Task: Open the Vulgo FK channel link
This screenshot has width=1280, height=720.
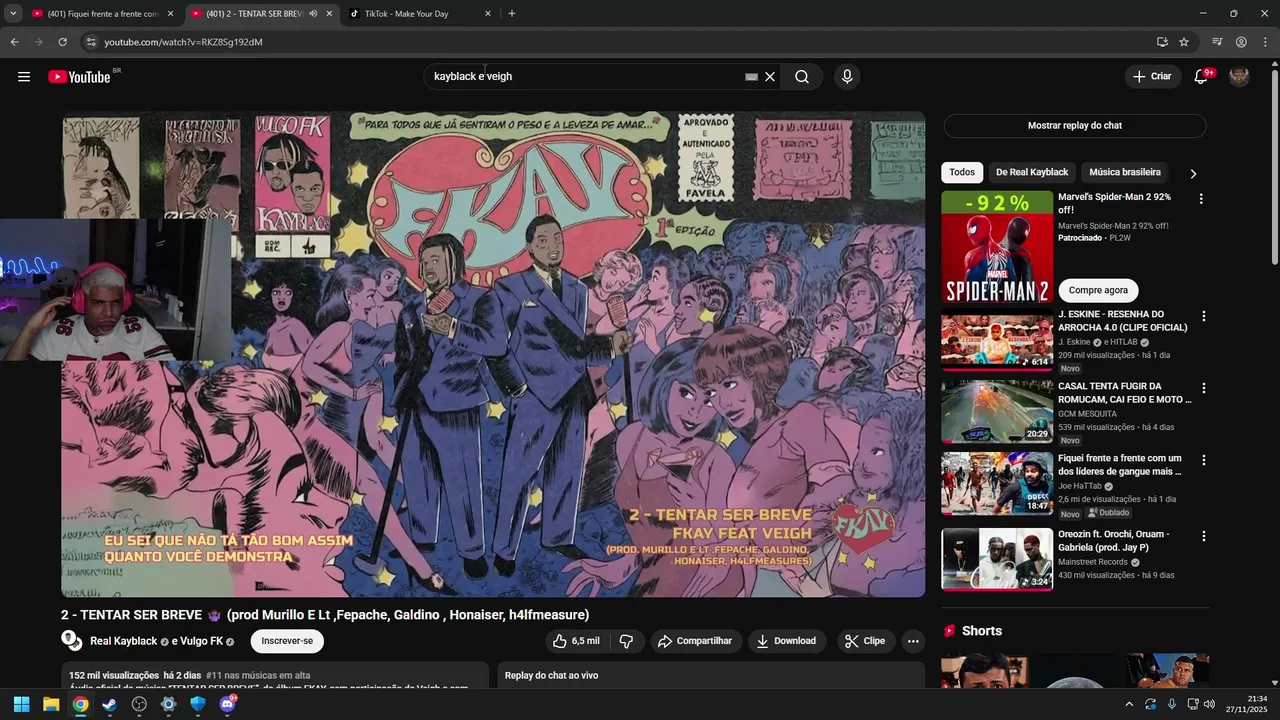Action: (x=203, y=641)
